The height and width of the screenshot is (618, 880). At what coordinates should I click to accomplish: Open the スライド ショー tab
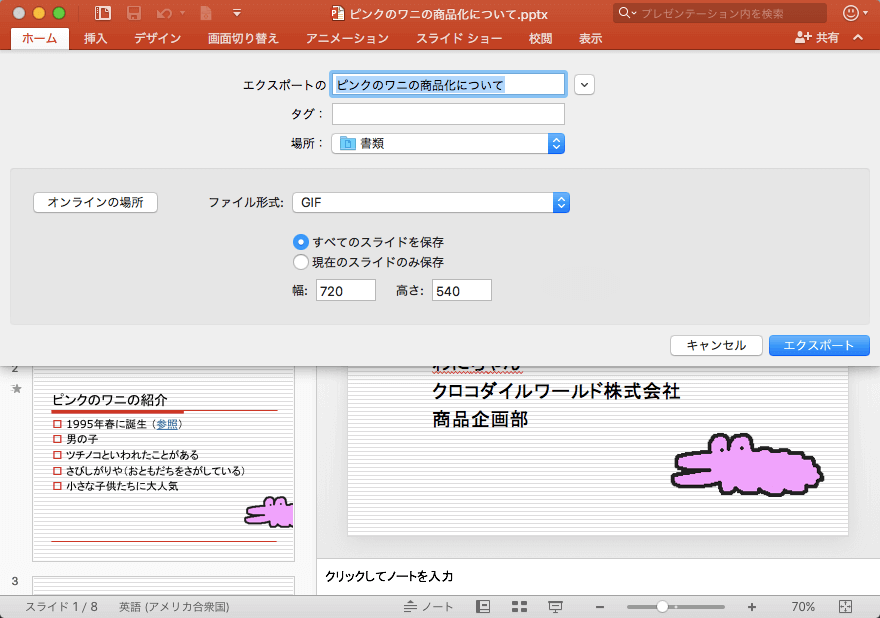[x=459, y=38]
